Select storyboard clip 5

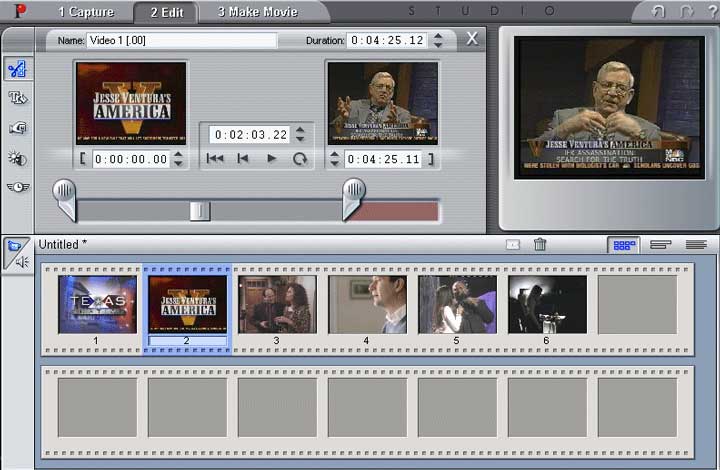tap(457, 304)
